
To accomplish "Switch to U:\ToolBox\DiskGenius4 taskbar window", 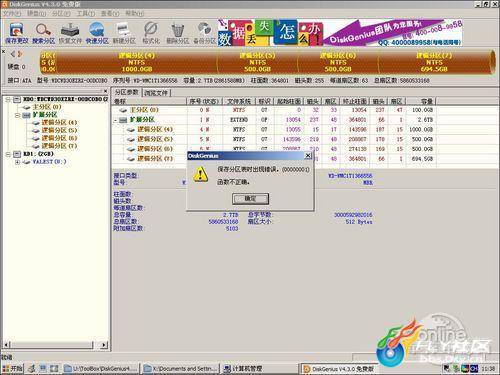I will (x=101, y=369).
